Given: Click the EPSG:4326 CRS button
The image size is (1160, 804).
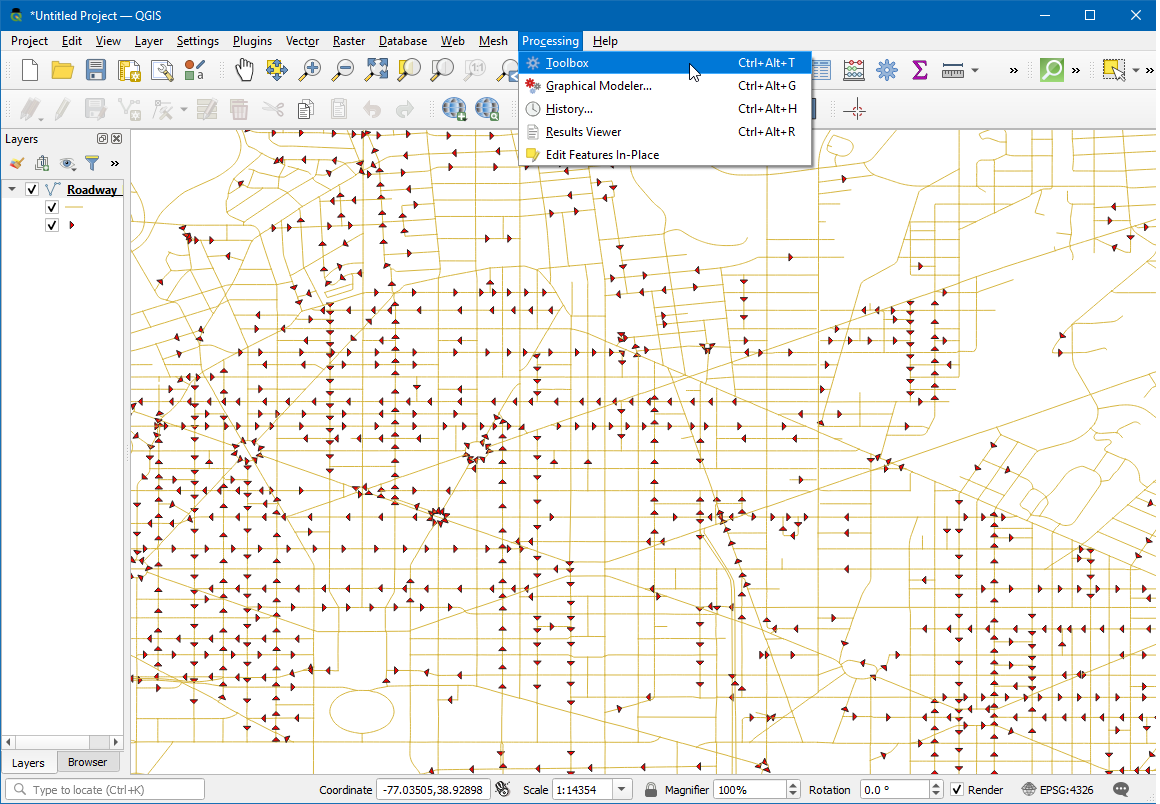Looking at the screenshot, I should [x=1058, y=790].
